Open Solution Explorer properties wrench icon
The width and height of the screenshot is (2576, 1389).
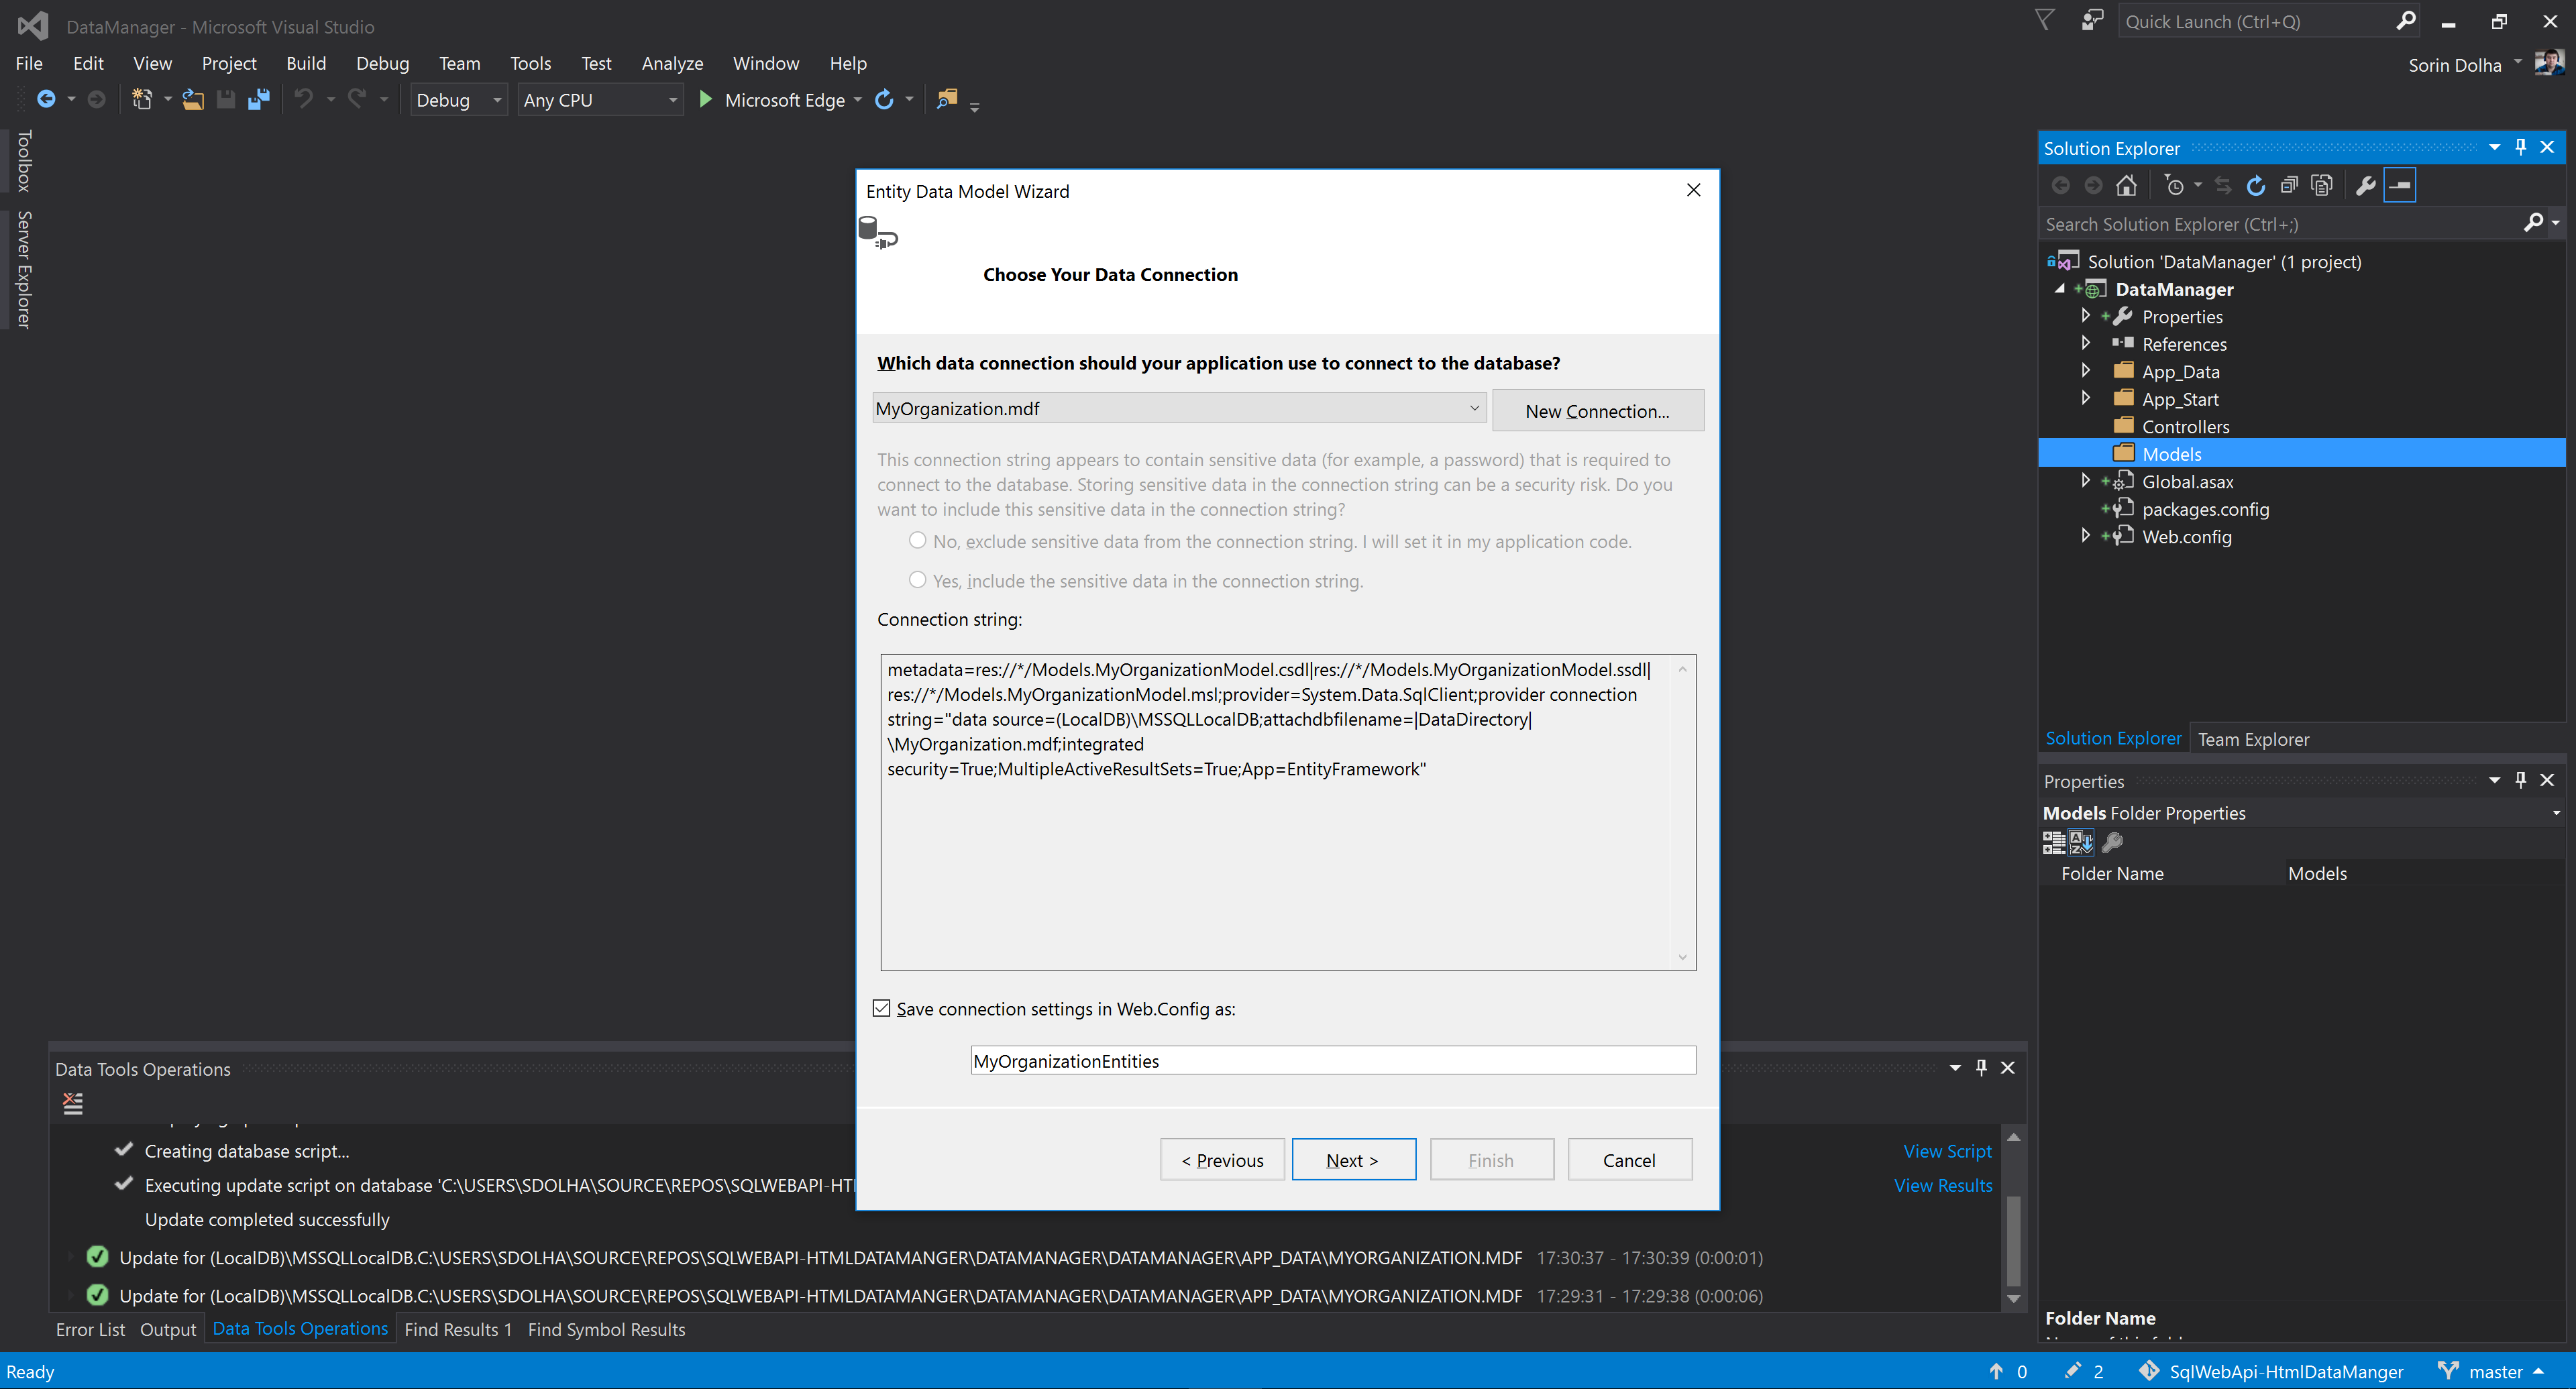(2365, 185)
